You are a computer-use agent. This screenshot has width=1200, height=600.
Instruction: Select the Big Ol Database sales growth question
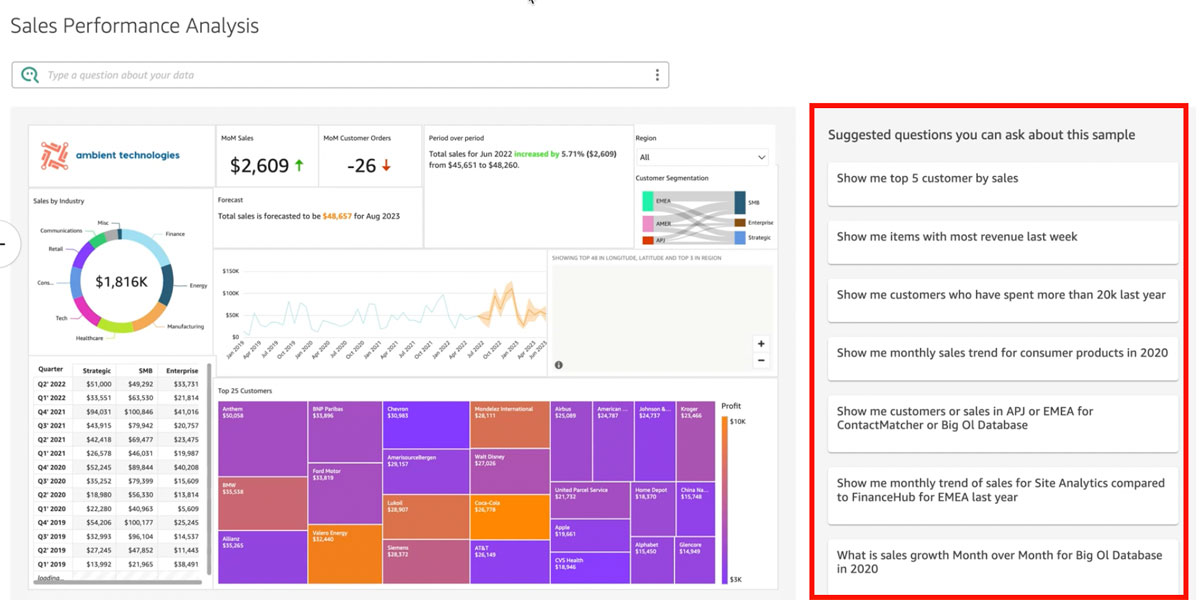(x=1003, y=567)
